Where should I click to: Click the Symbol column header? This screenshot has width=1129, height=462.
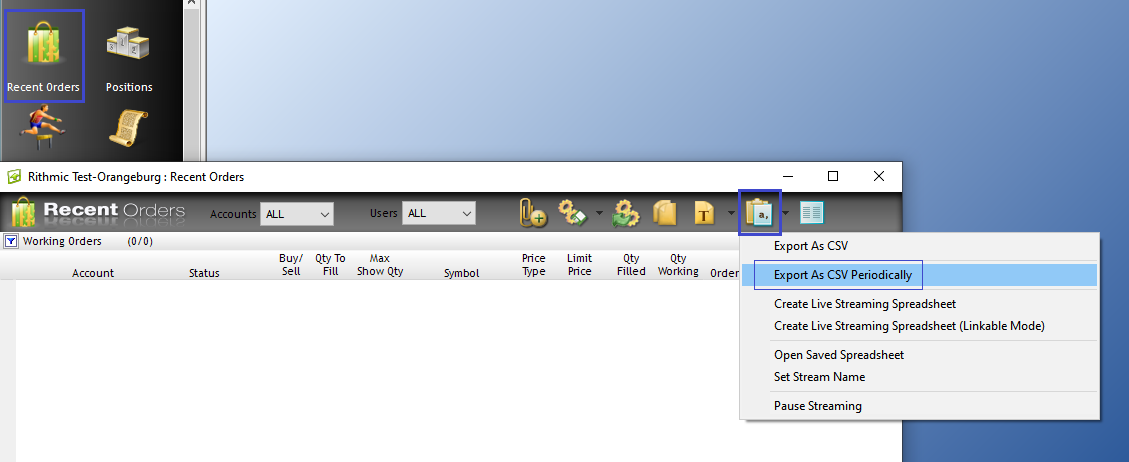coord(462,273)
